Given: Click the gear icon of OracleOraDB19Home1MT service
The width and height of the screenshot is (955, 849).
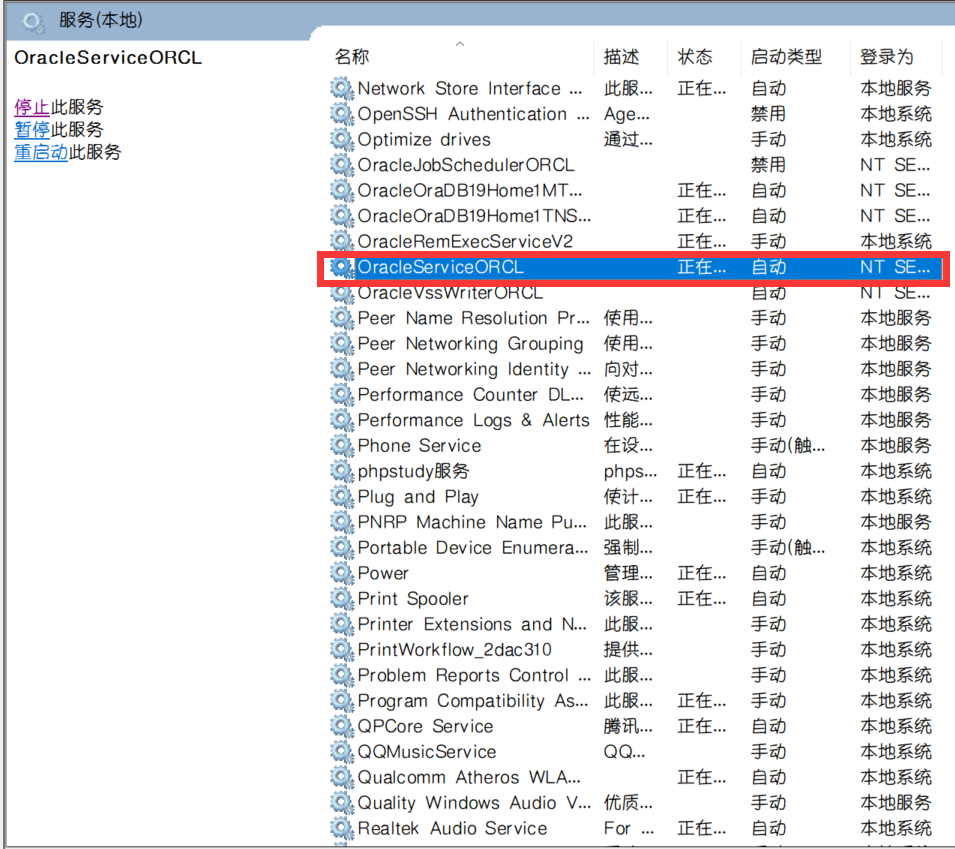Looking at the screenshot, I should point(342,191).
